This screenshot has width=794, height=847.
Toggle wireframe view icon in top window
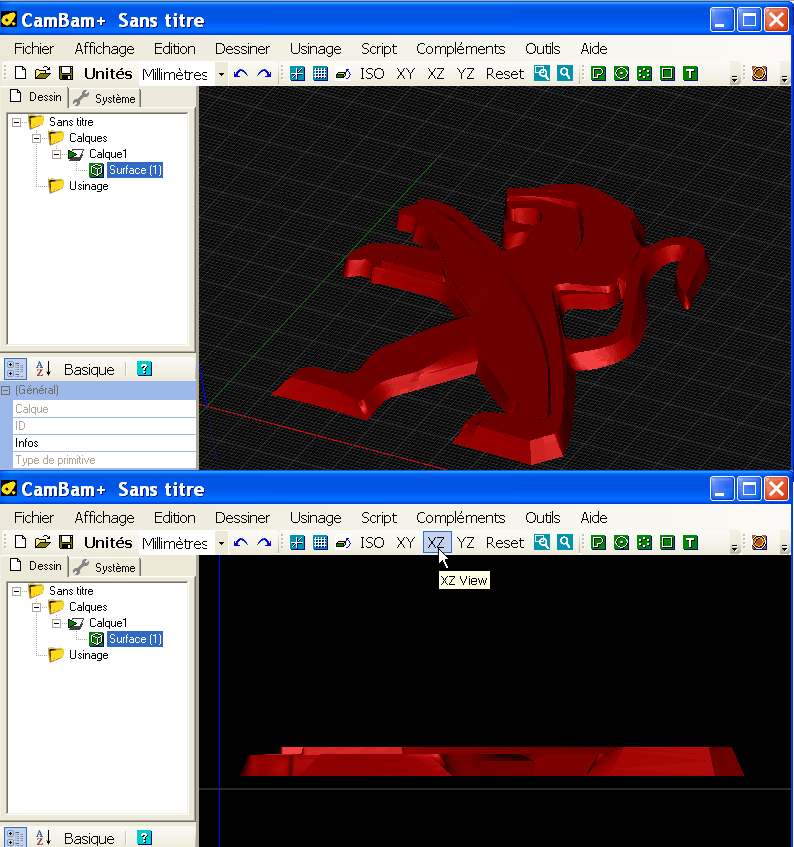pos(344,73)
